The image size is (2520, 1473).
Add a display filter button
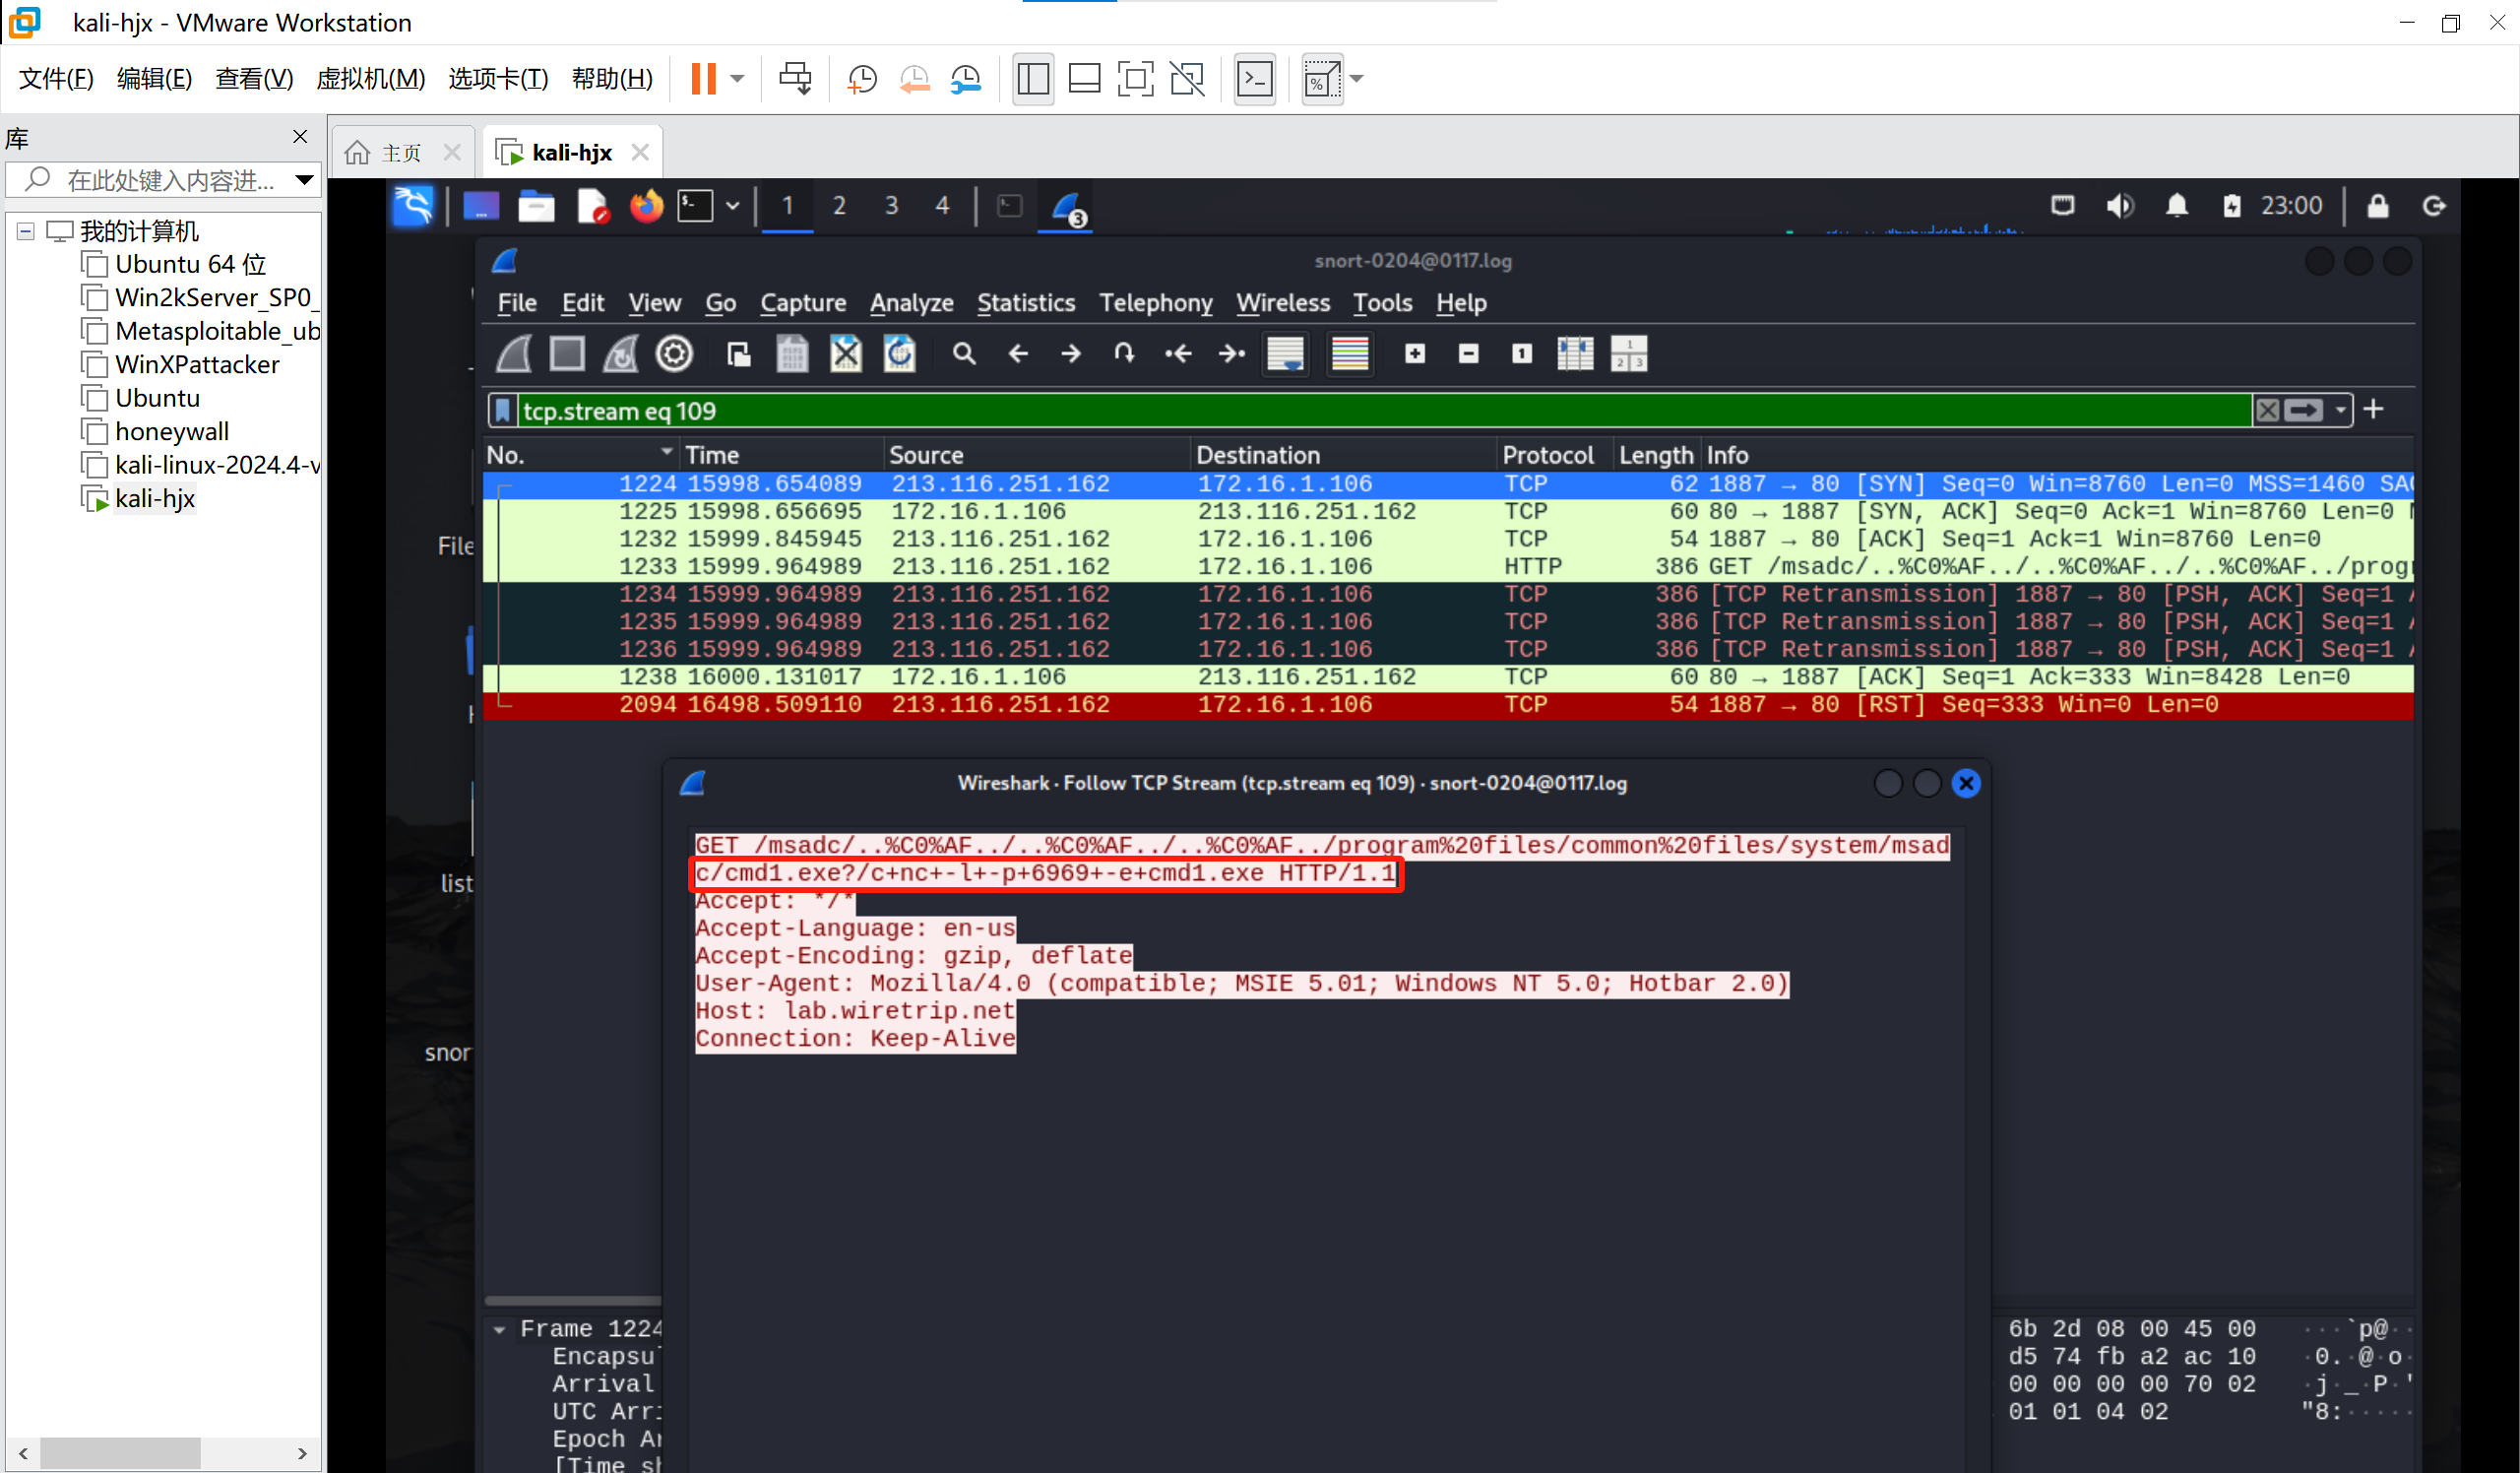[2374, 409]
